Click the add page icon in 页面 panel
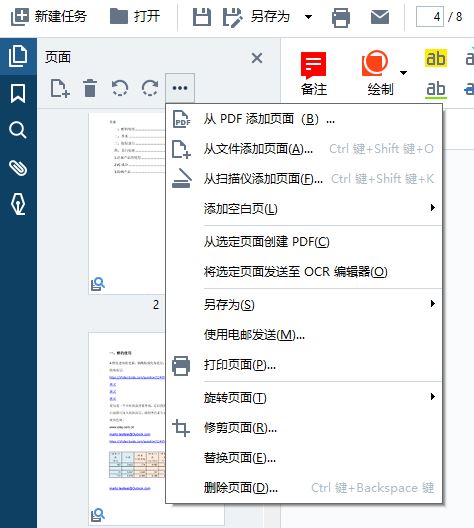This screenshot has height=528, width=474. 60,88
